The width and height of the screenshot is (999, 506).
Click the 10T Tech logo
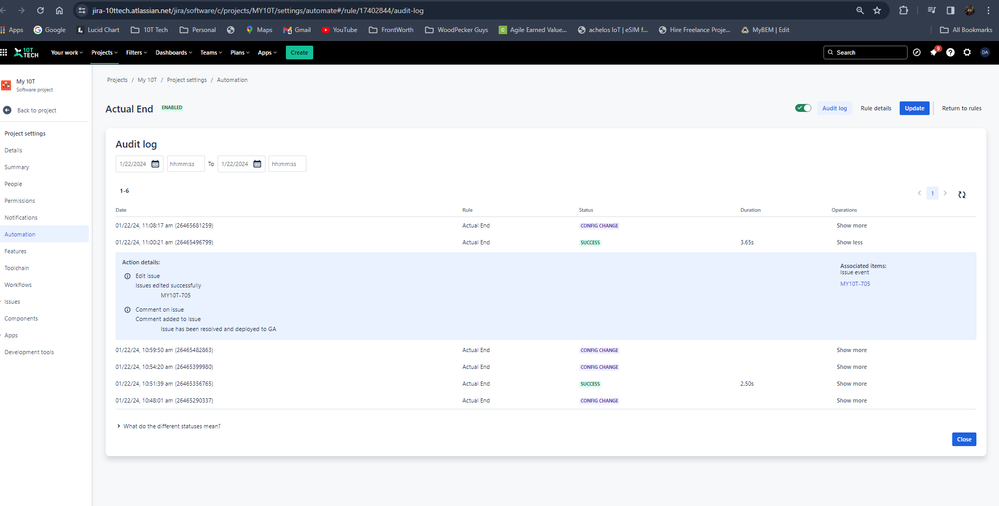pyautogui.click(x=26, y=52)
